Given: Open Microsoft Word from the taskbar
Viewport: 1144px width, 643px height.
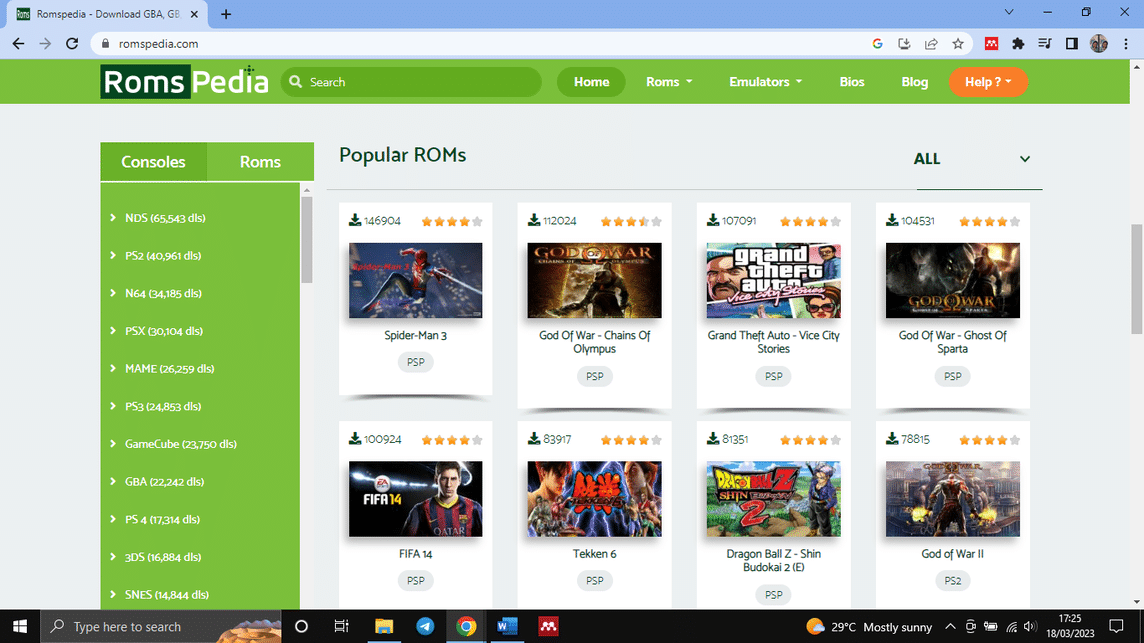Looking at the screenshot, I should (x=507, y=626).
